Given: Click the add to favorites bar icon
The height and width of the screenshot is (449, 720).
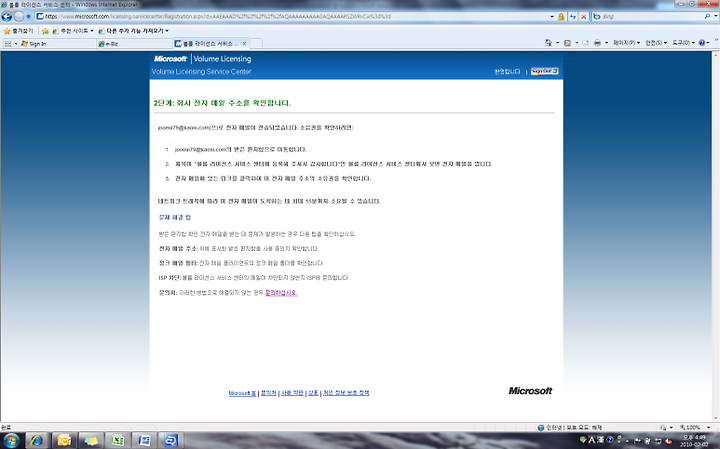Looking at the screenshot, I should click(45, 31).
